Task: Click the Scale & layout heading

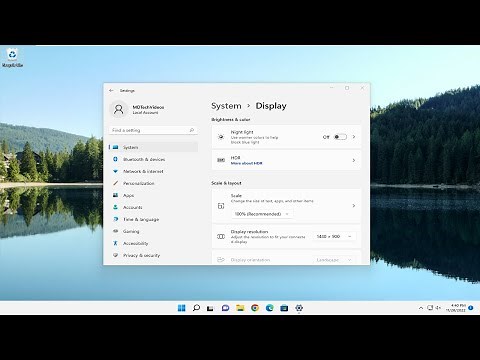Action: pos(226,183)
